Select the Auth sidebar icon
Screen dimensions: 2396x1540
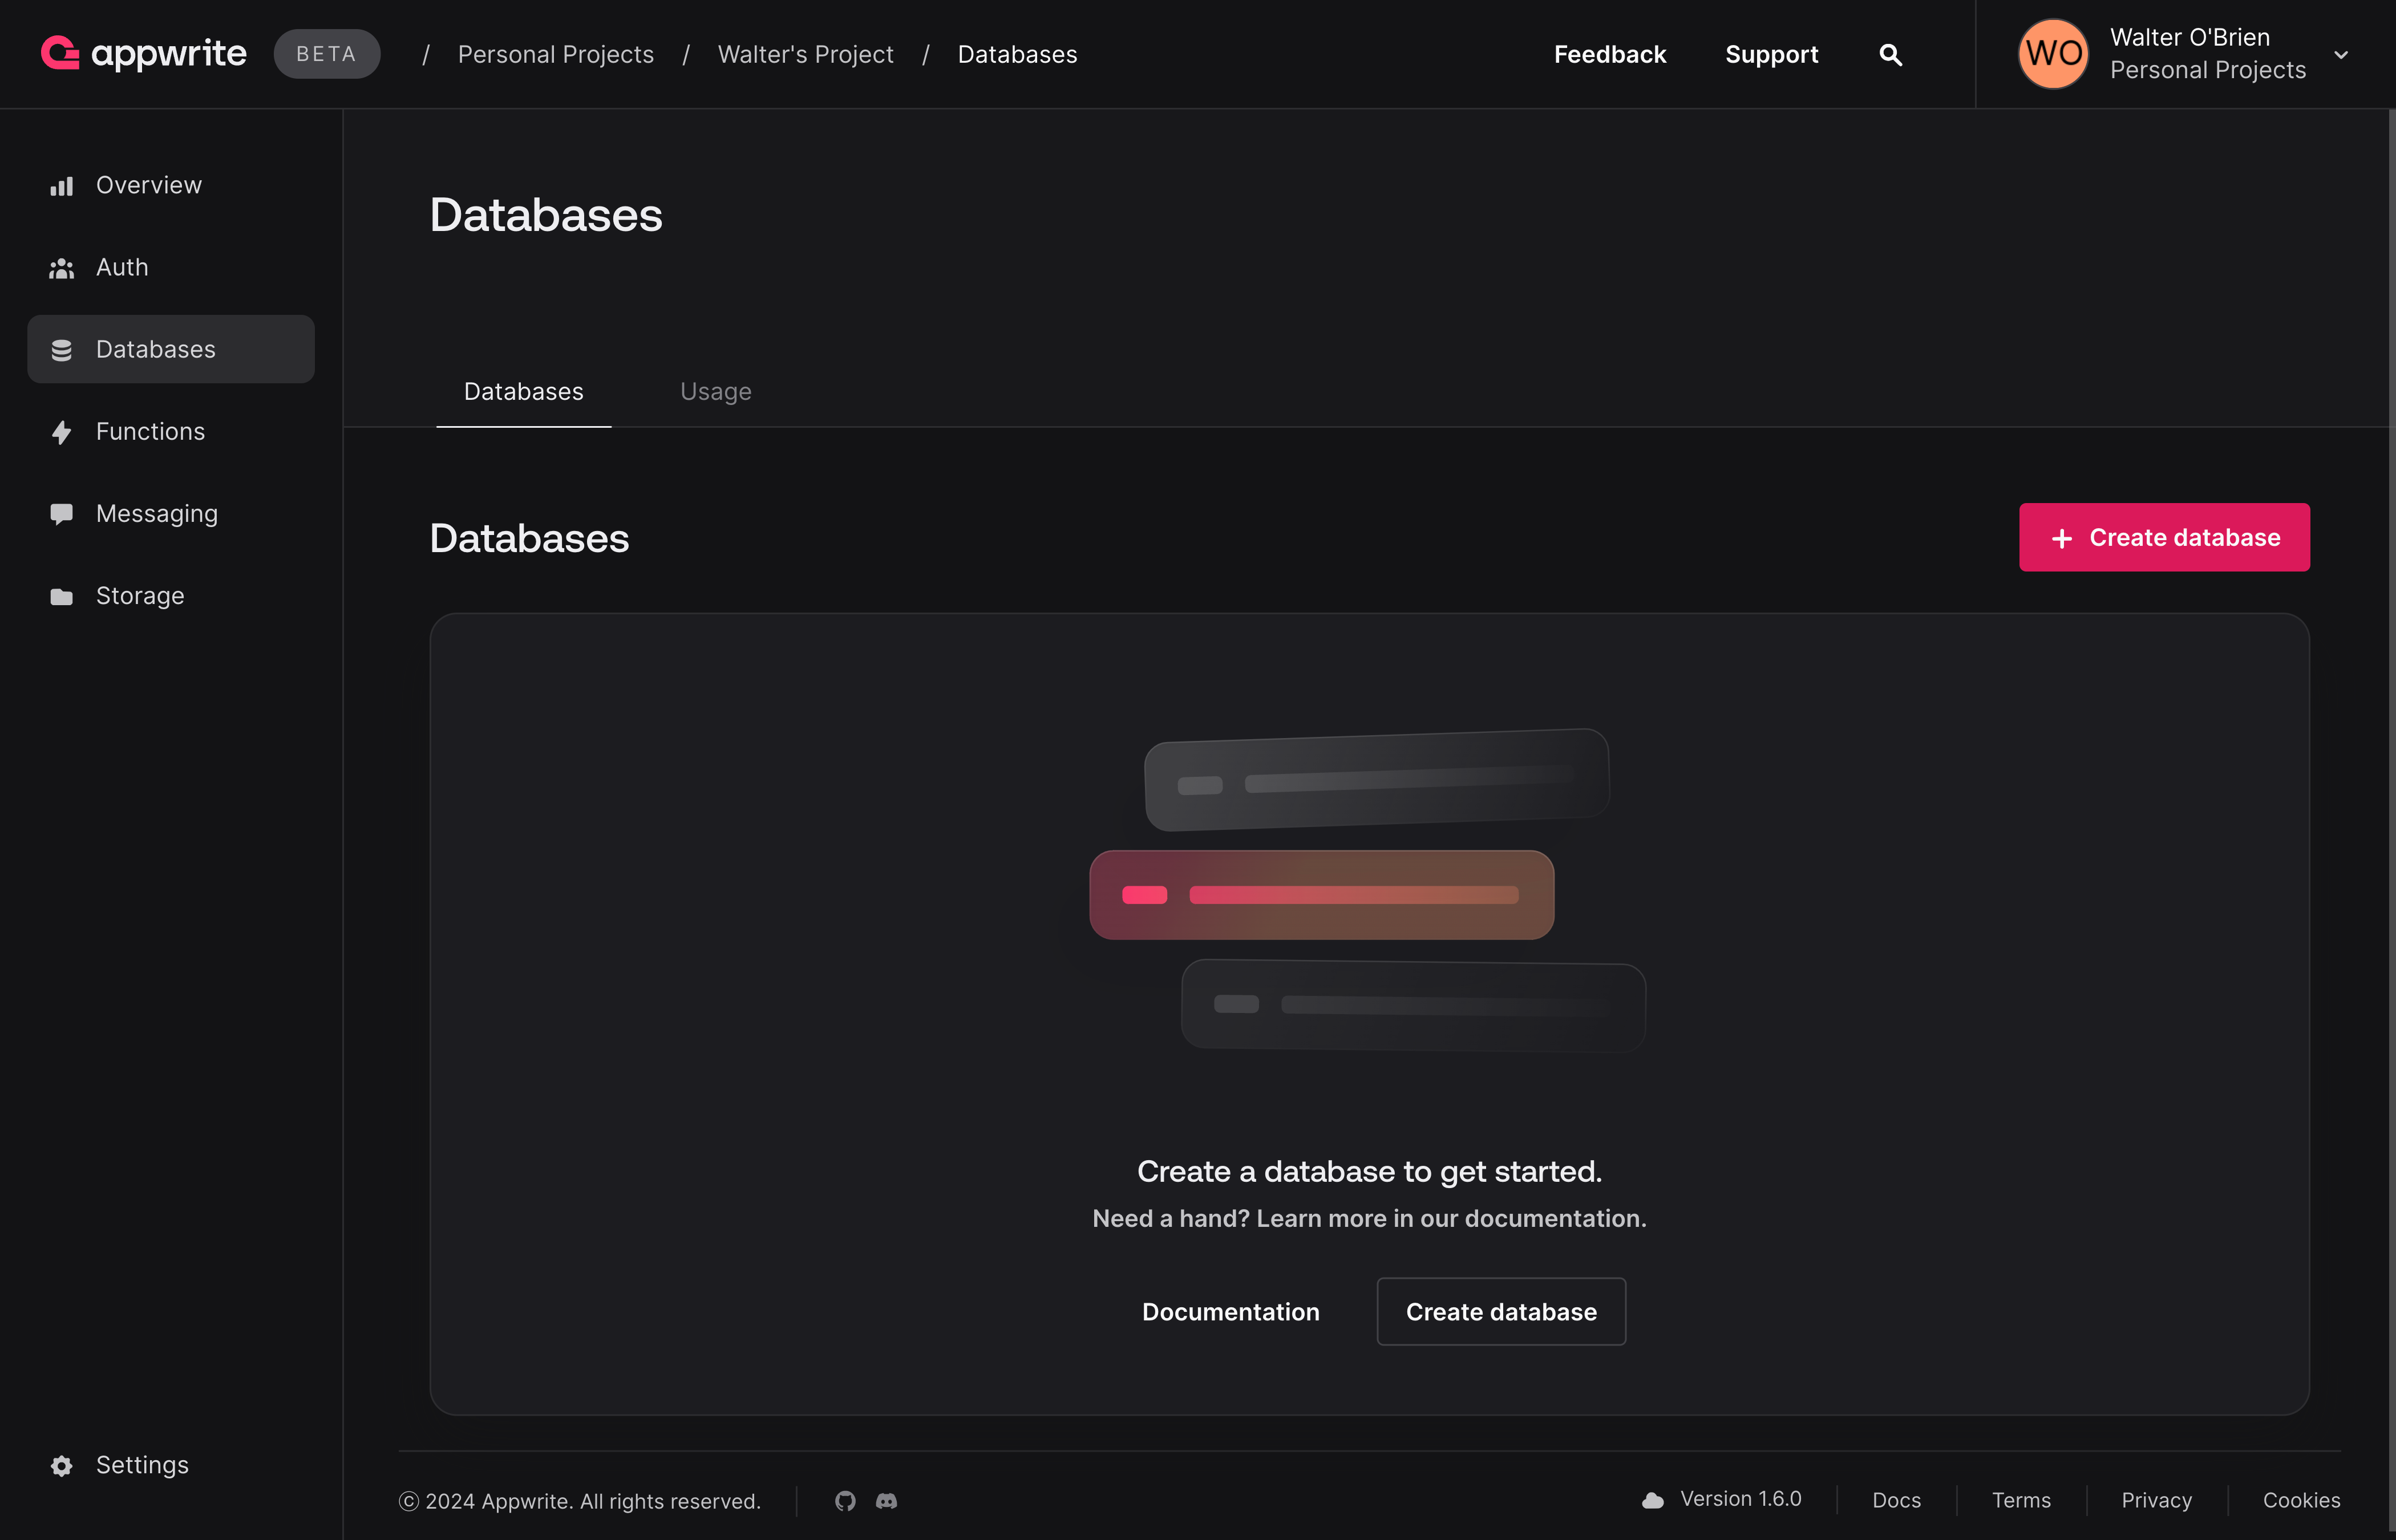[x=59, y=265]
